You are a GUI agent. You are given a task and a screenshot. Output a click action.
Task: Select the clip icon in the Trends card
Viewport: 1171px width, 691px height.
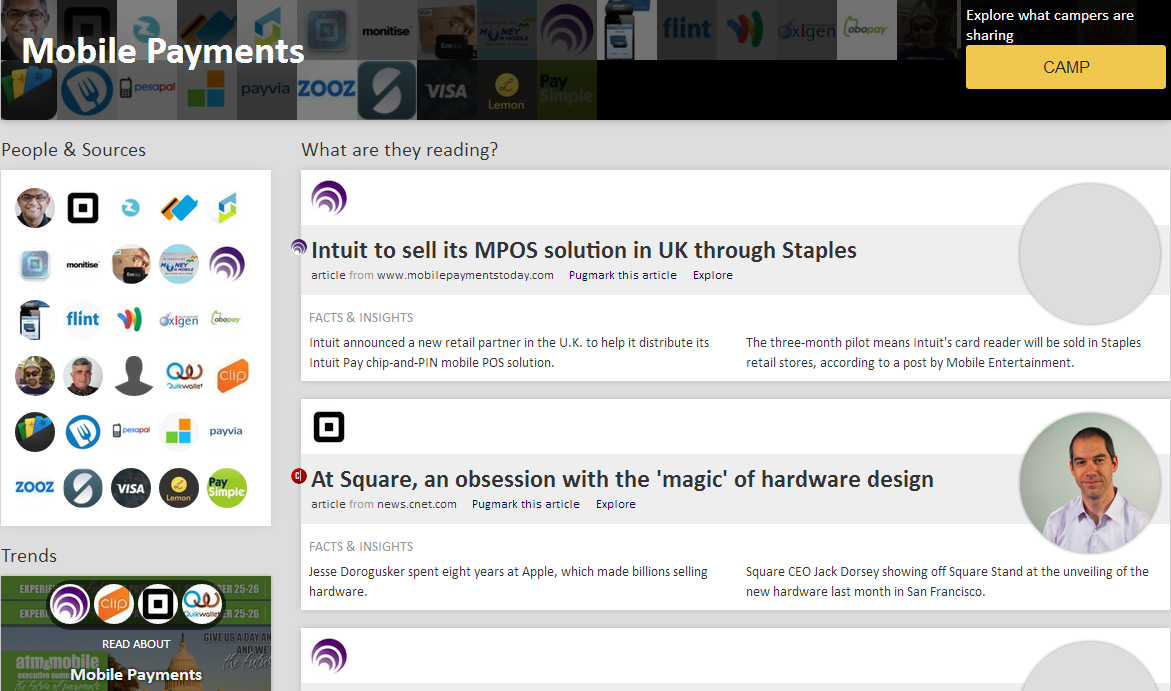(114, 604)
